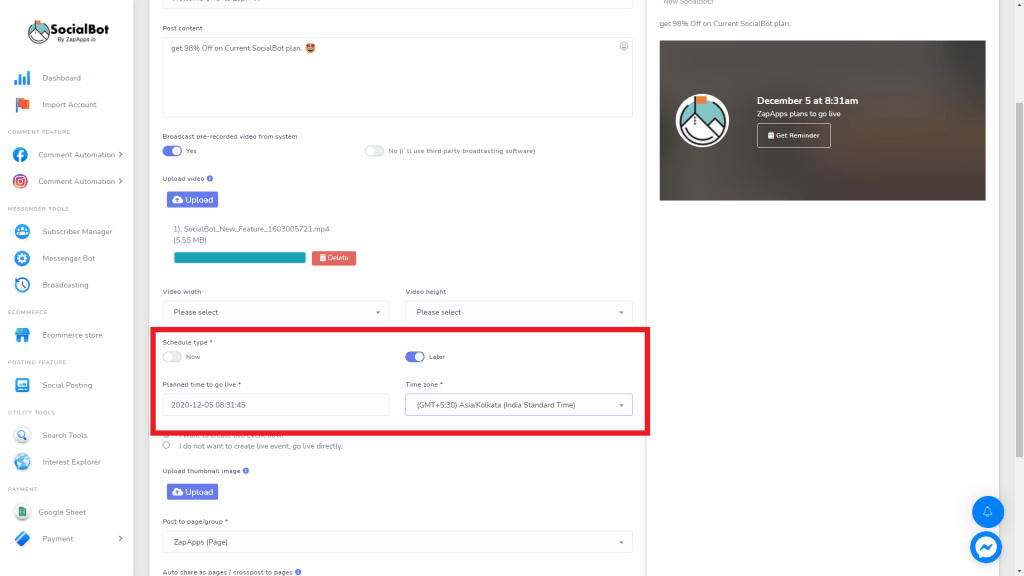Open Social Posting menu item
1024x576 pixels.
tap(67, 385)
